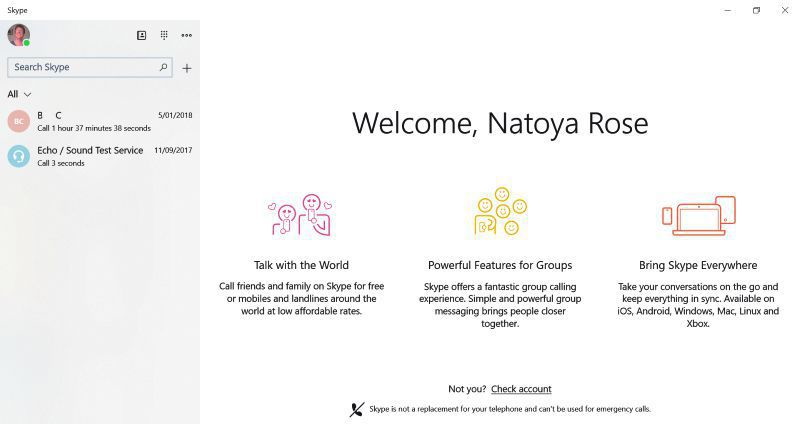
Task: Click the magnifier search icon
Action: pos(163,67)
